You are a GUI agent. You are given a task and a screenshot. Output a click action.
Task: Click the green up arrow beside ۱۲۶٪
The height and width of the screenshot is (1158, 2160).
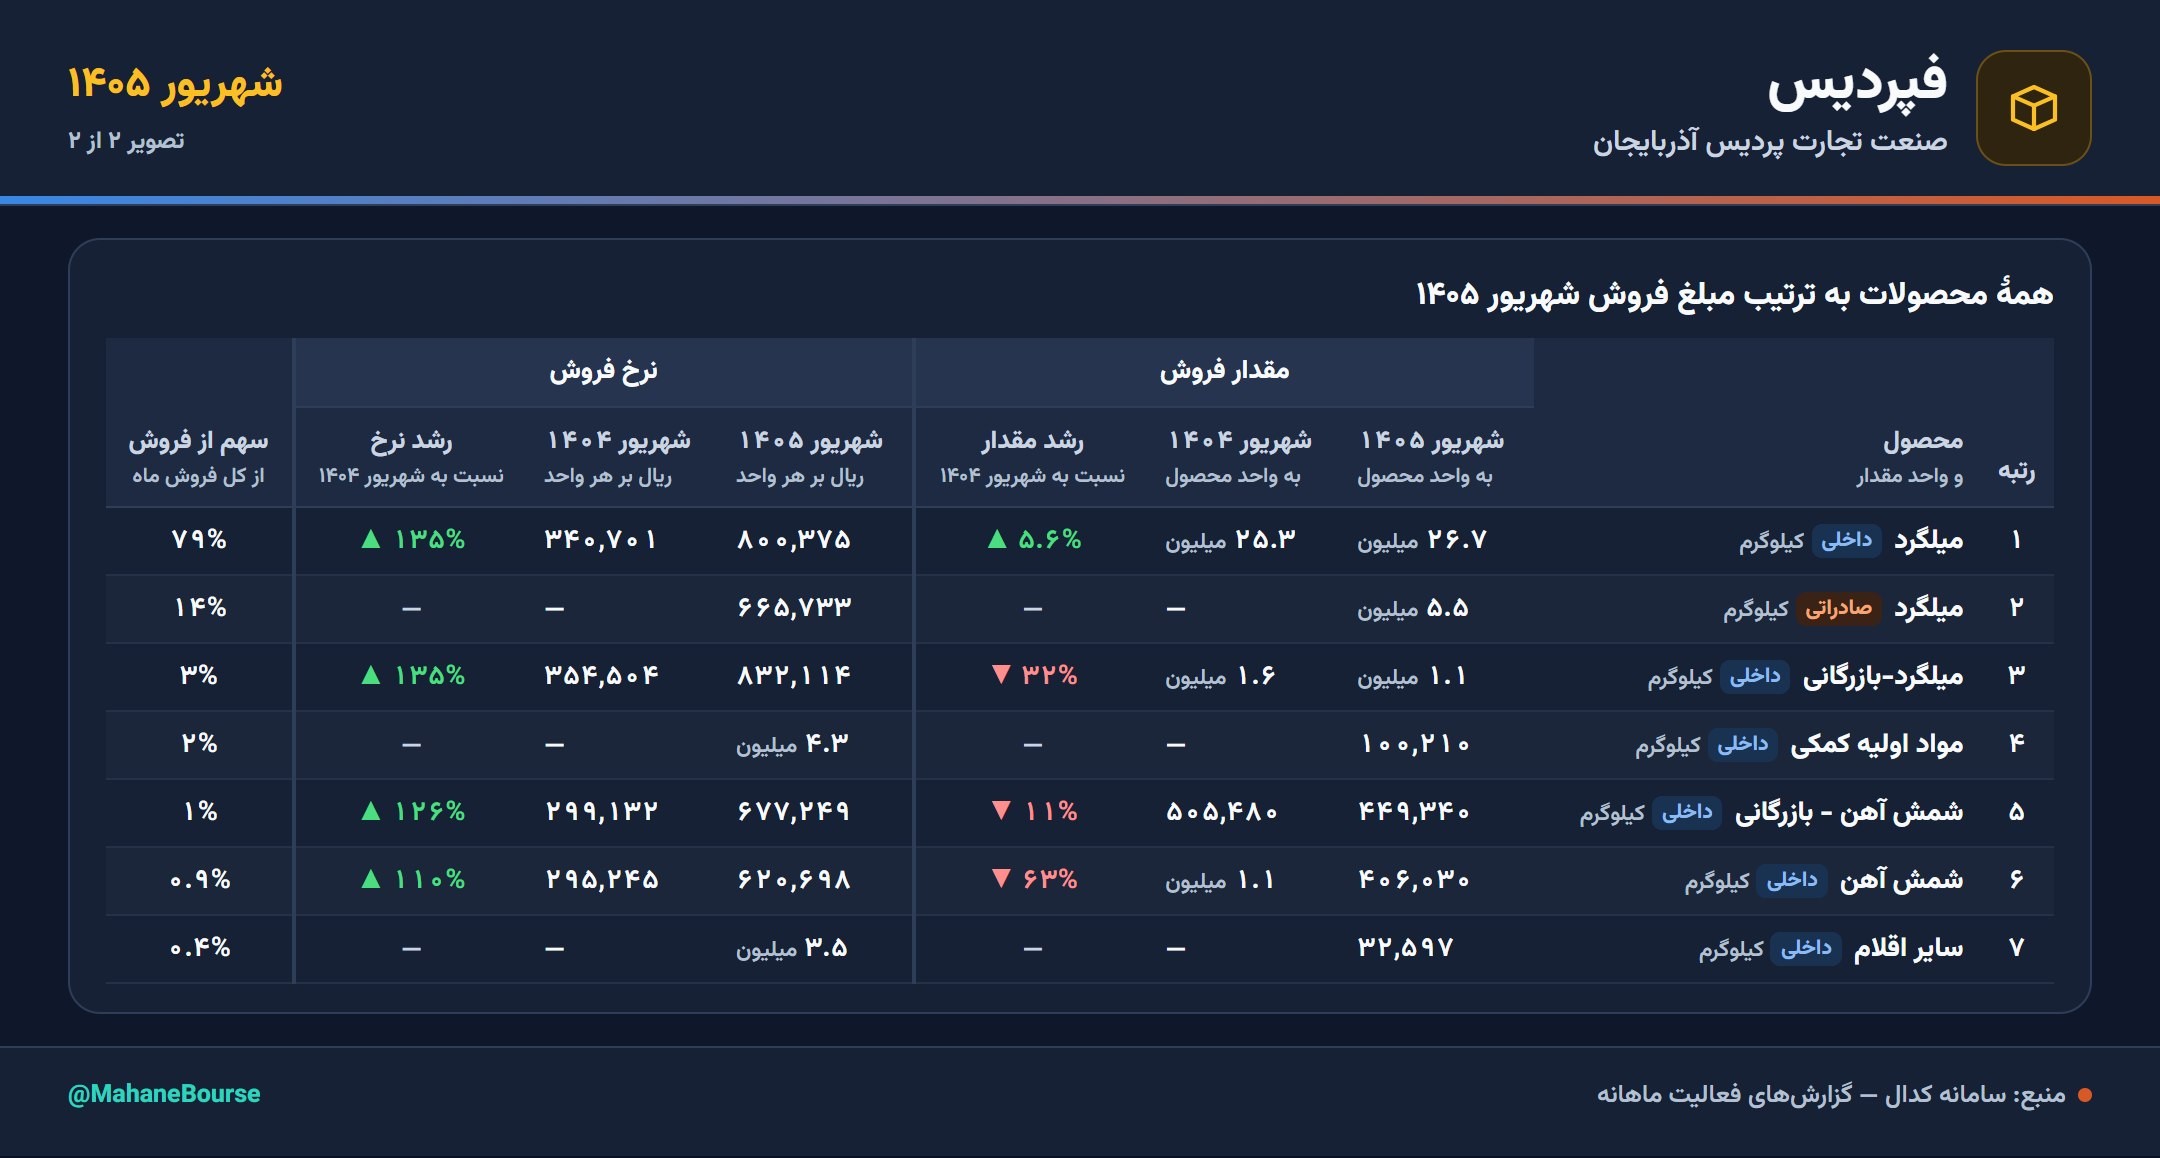coord(371,810)
